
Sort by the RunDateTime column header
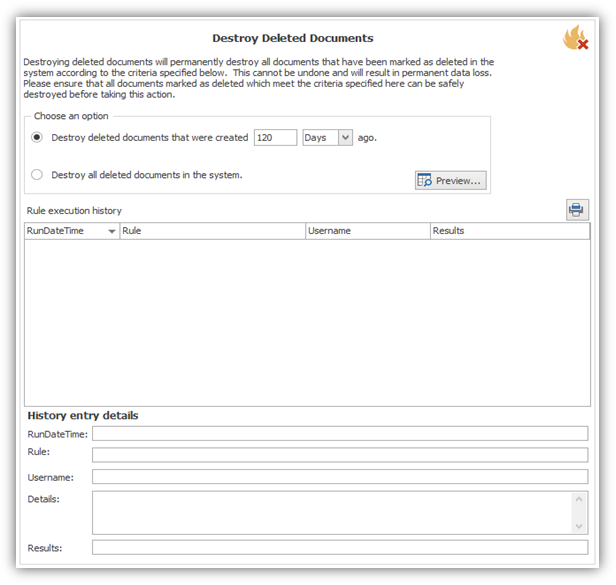point(72,231)
